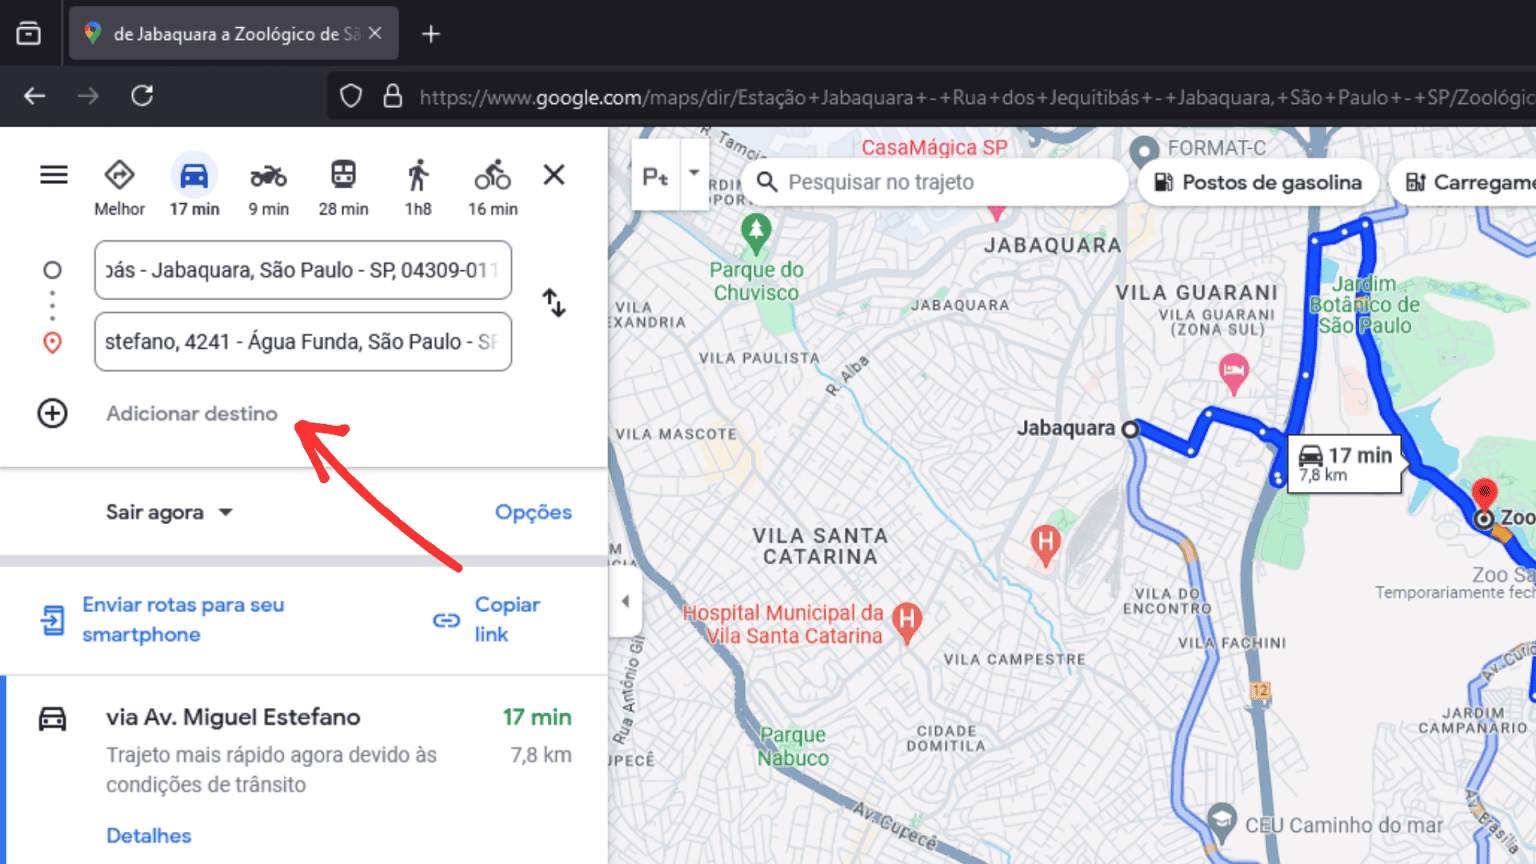Click the Parque do Chuvisco park pin

click(x=756, y=233)
